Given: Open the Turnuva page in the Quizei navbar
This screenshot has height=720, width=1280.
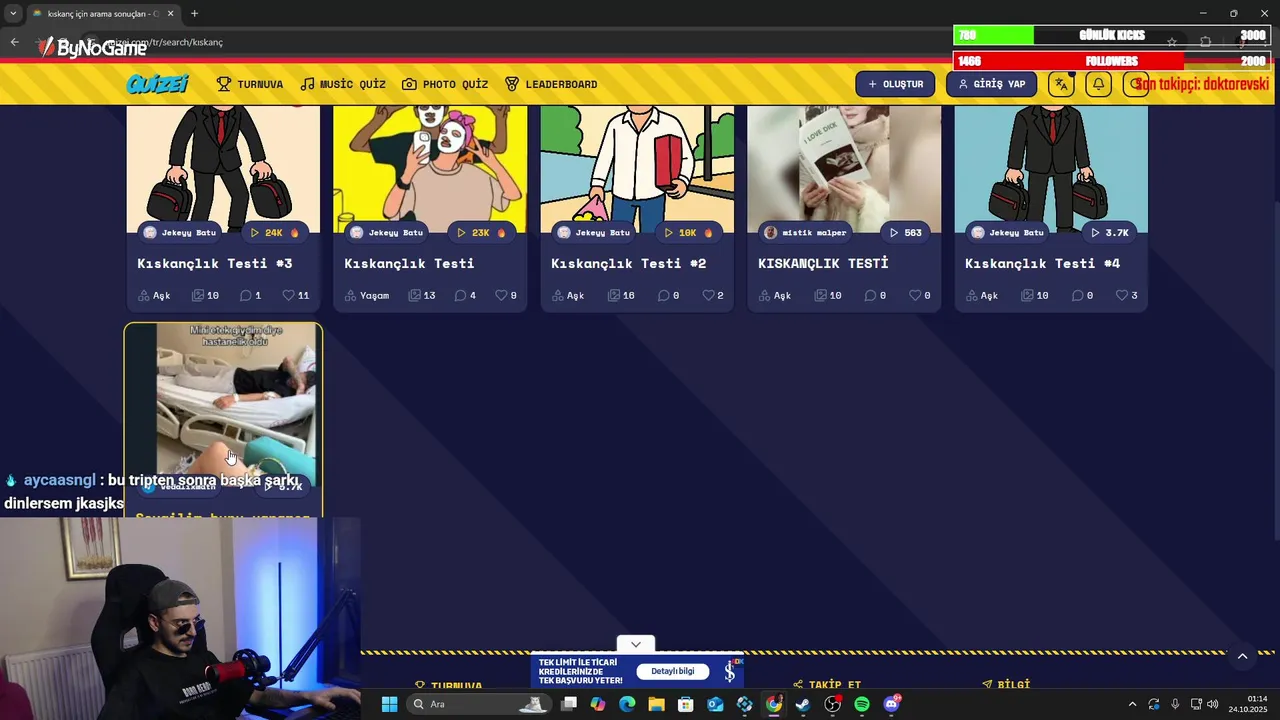Looking at the screenshot, I should pyautogui.click(x=250, y=84).
